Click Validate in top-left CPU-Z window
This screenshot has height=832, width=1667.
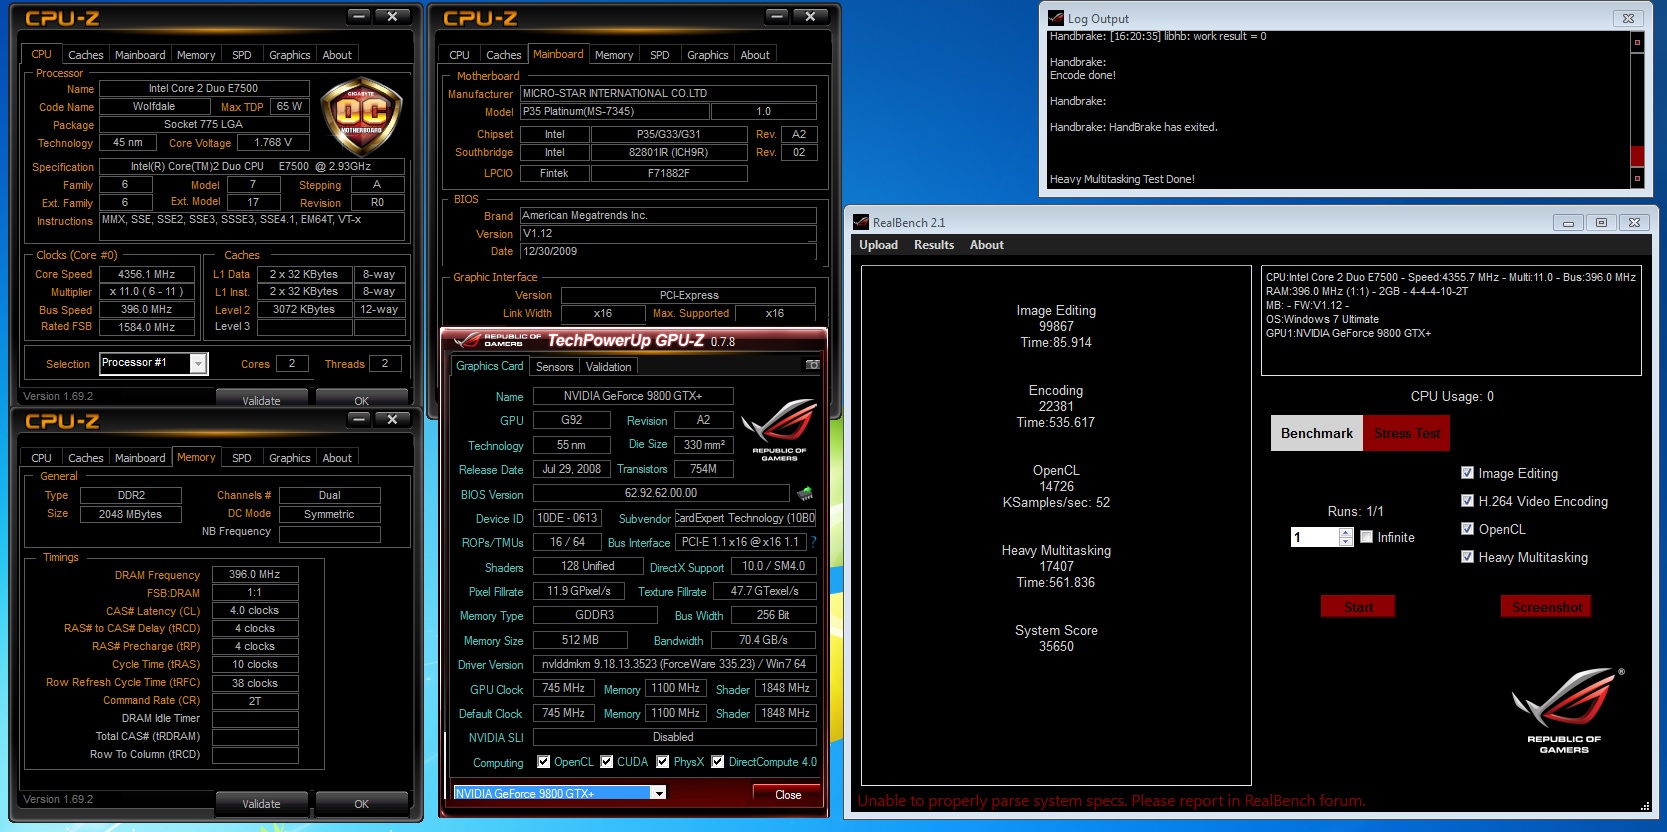pos(261,399)
